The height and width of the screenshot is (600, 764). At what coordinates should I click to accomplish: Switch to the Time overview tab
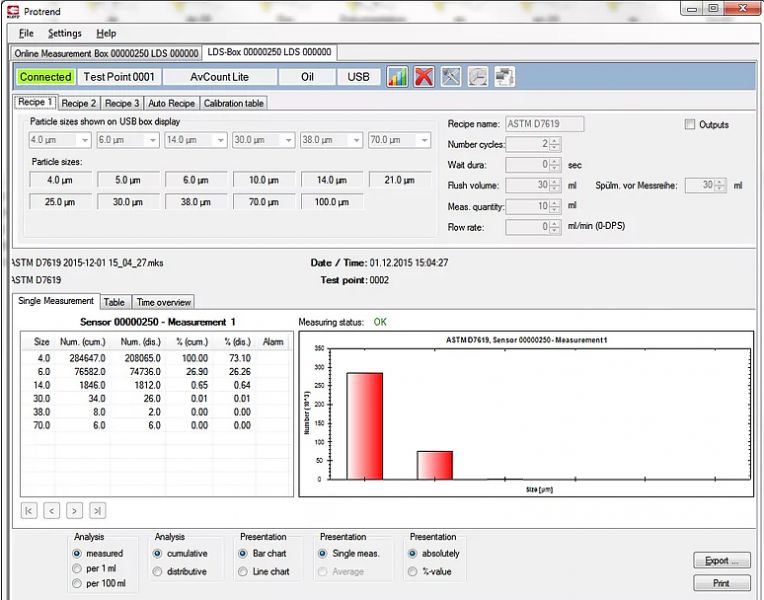pyautogui.click(x=162, y=302)
